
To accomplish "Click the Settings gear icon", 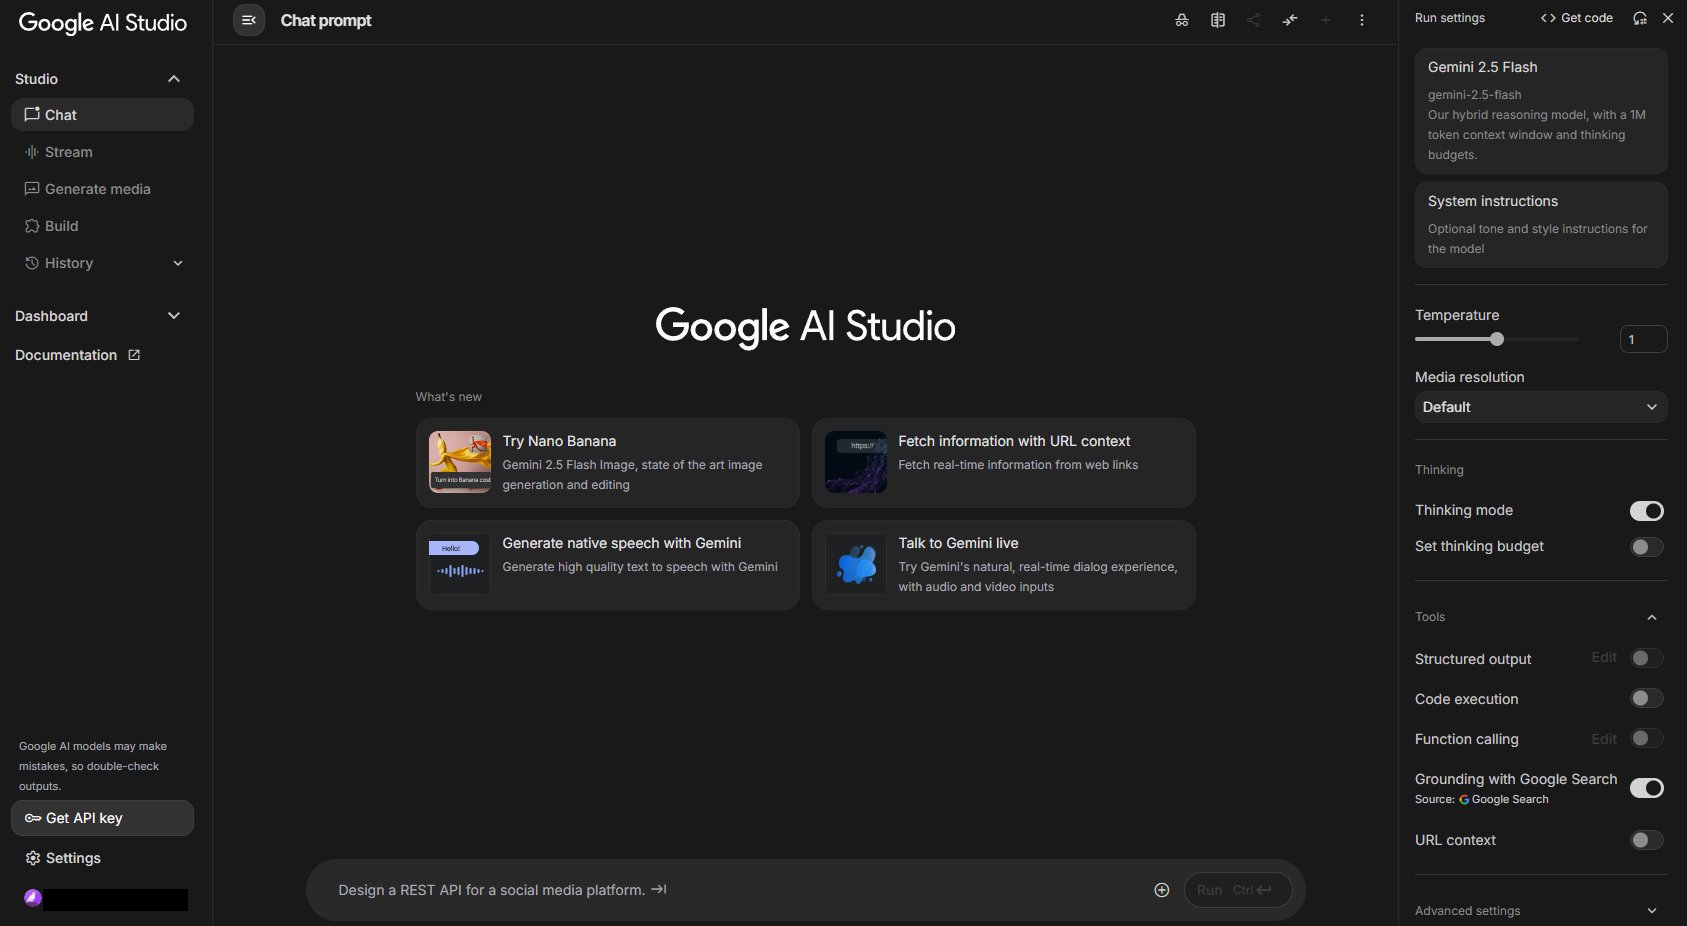I will coord(33,858).
